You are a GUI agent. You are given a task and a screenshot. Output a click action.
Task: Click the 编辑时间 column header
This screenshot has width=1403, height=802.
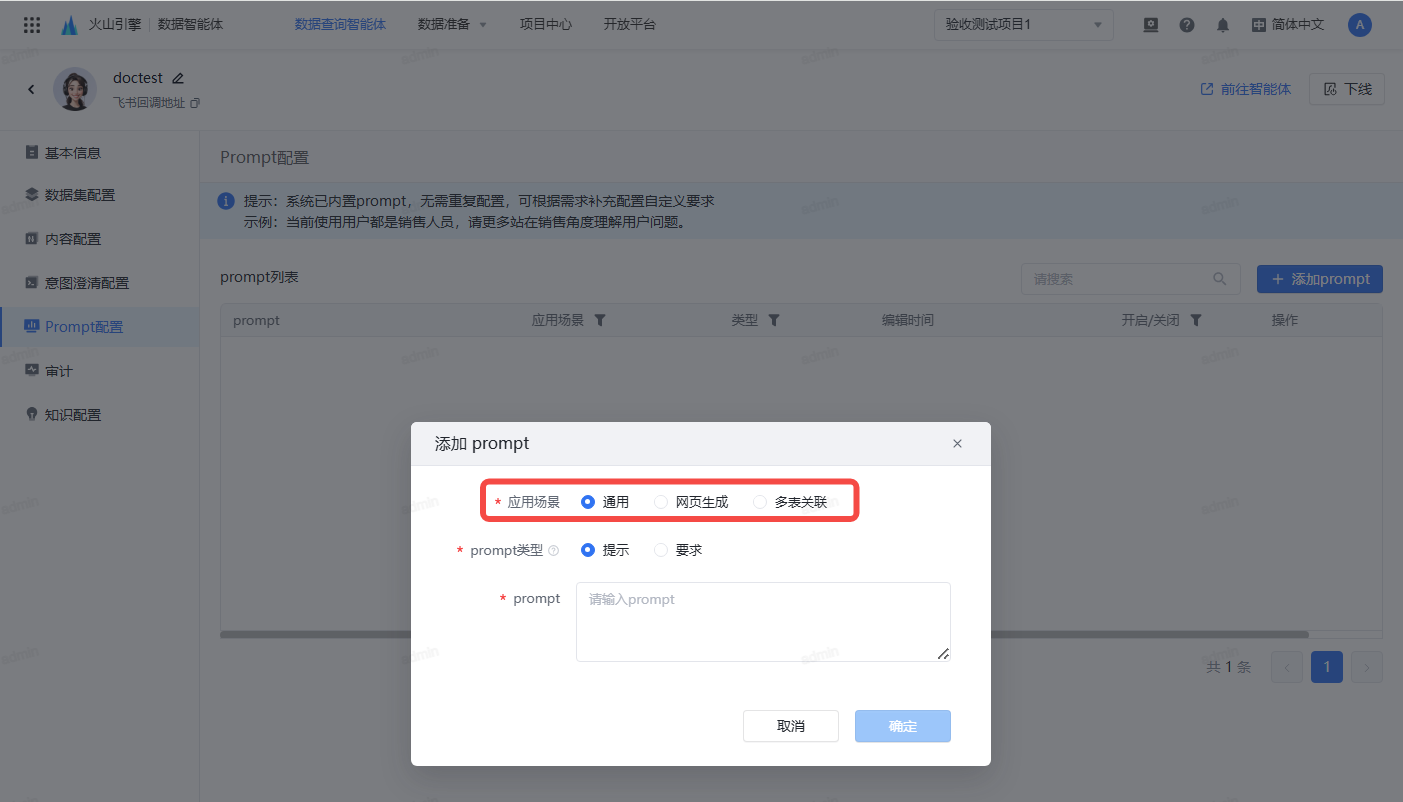[x=907, y=320]
